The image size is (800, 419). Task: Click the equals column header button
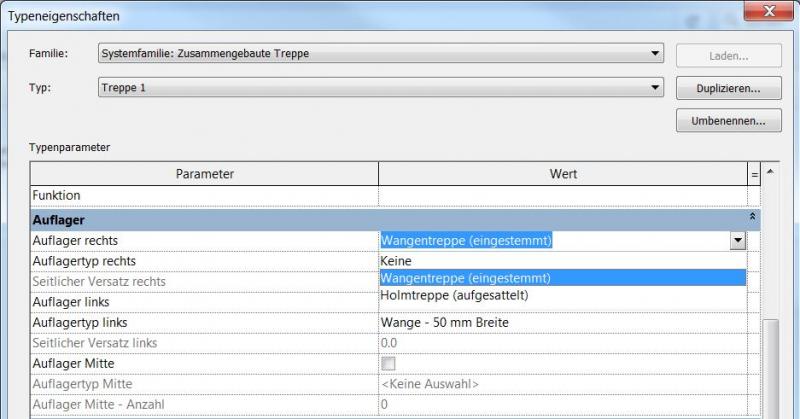coord(754,174)
